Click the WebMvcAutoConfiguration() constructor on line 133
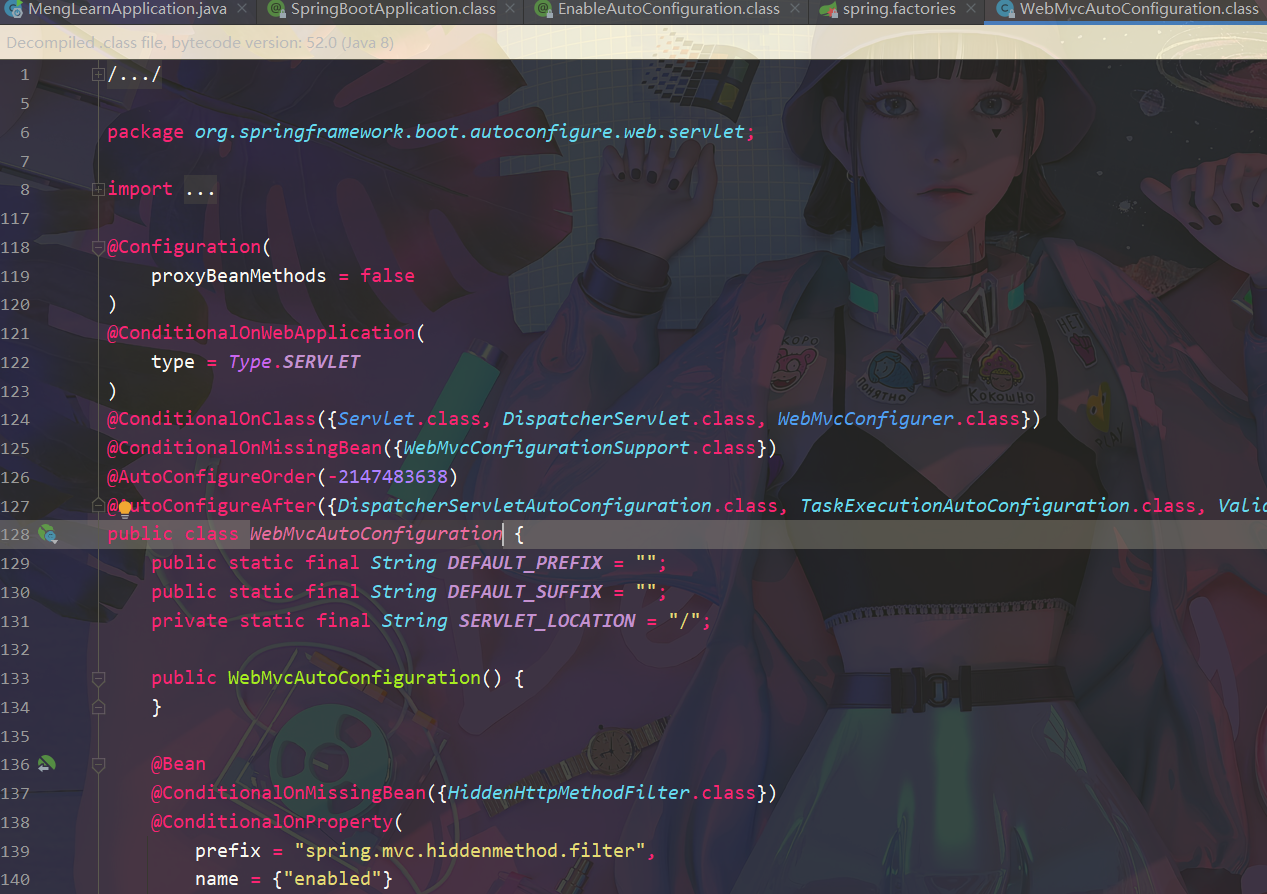The height and width of the screenshot is (894, 1267). click(365, 678)
